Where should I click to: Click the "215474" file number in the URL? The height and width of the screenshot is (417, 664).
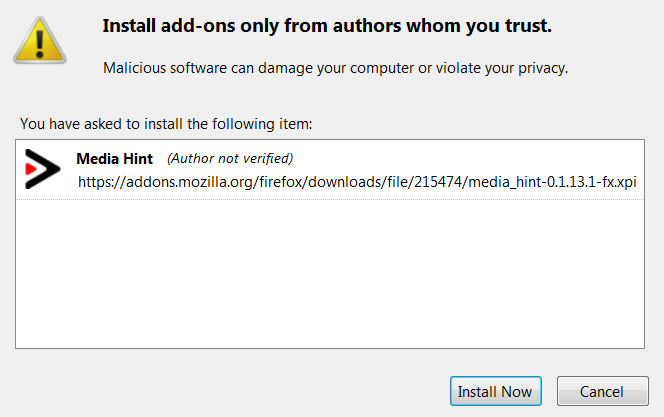438,182
